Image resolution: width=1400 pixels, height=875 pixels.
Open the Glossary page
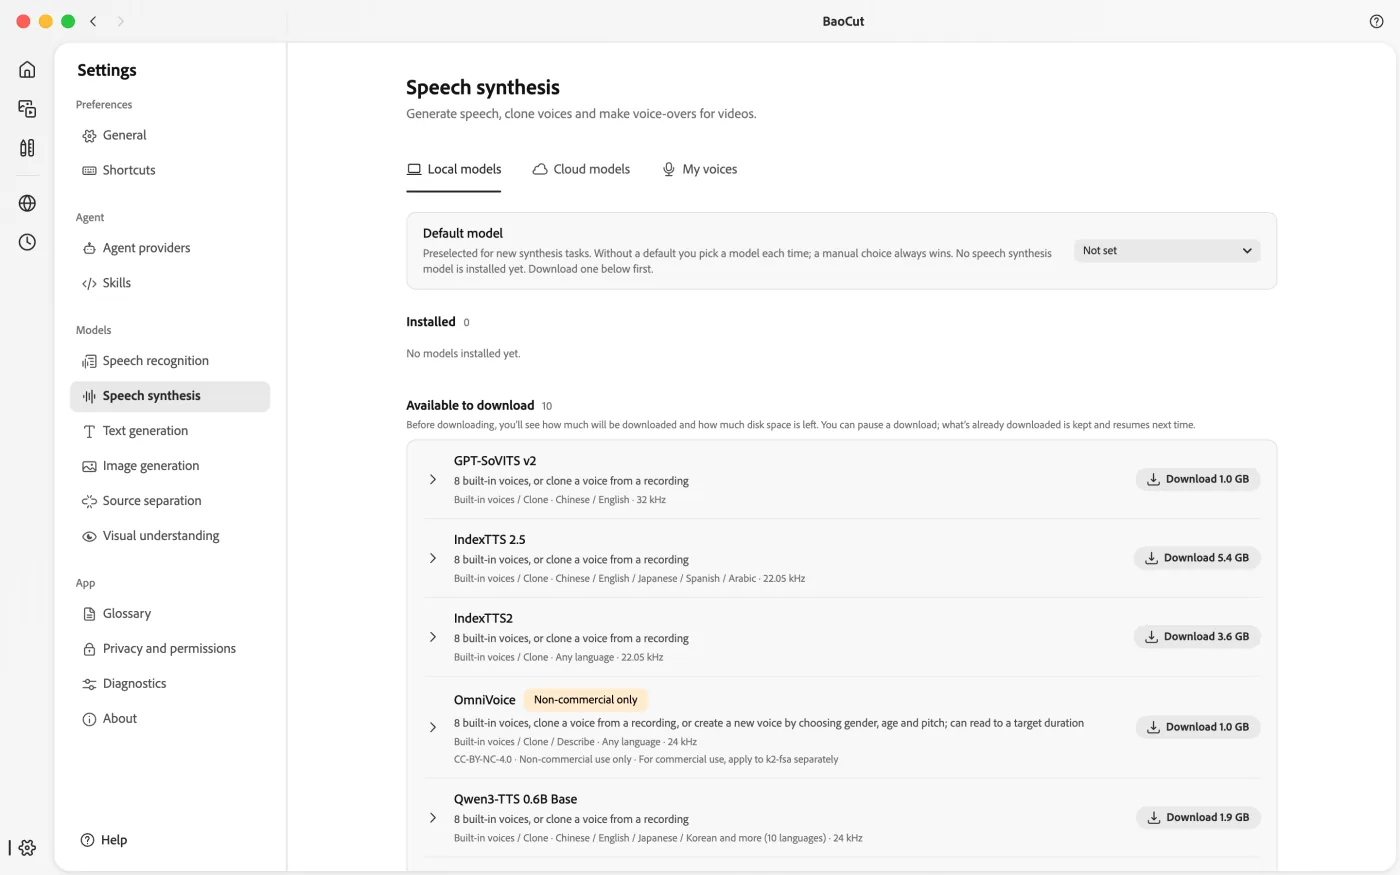[170, 614]
